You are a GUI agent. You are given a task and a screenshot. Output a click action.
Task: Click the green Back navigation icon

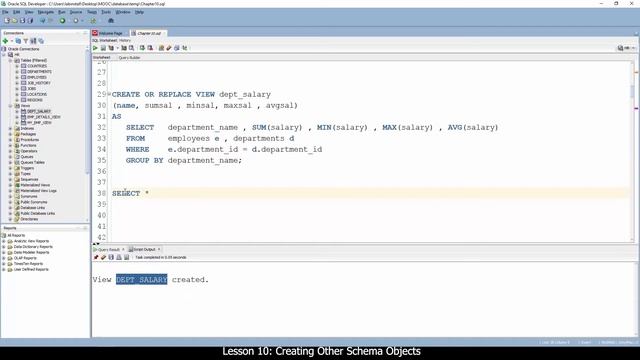pyautogui.click(x=62, y=20)
